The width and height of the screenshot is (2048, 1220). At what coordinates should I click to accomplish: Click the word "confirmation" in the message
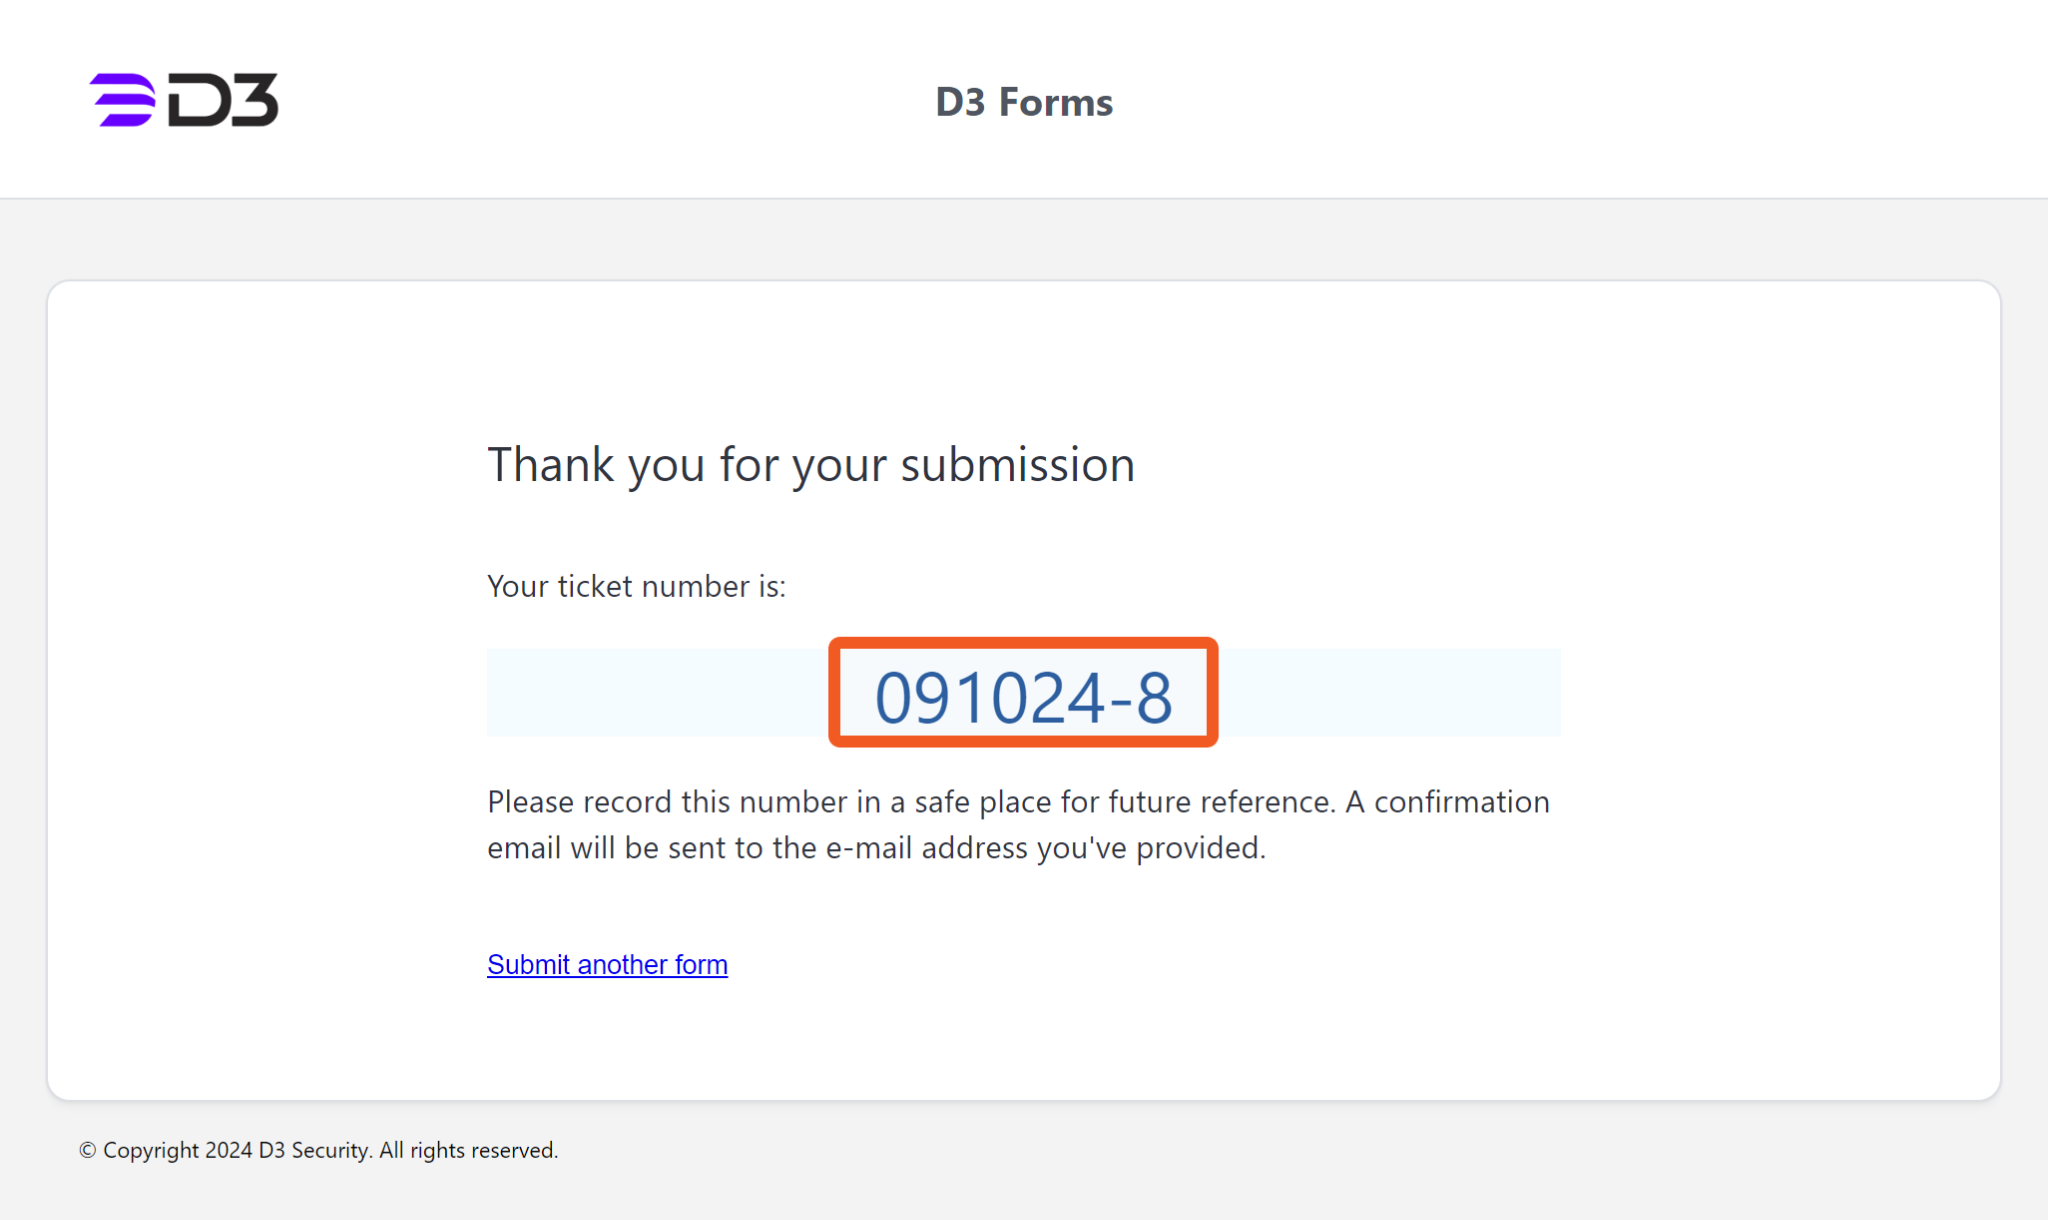(1461, 802)
